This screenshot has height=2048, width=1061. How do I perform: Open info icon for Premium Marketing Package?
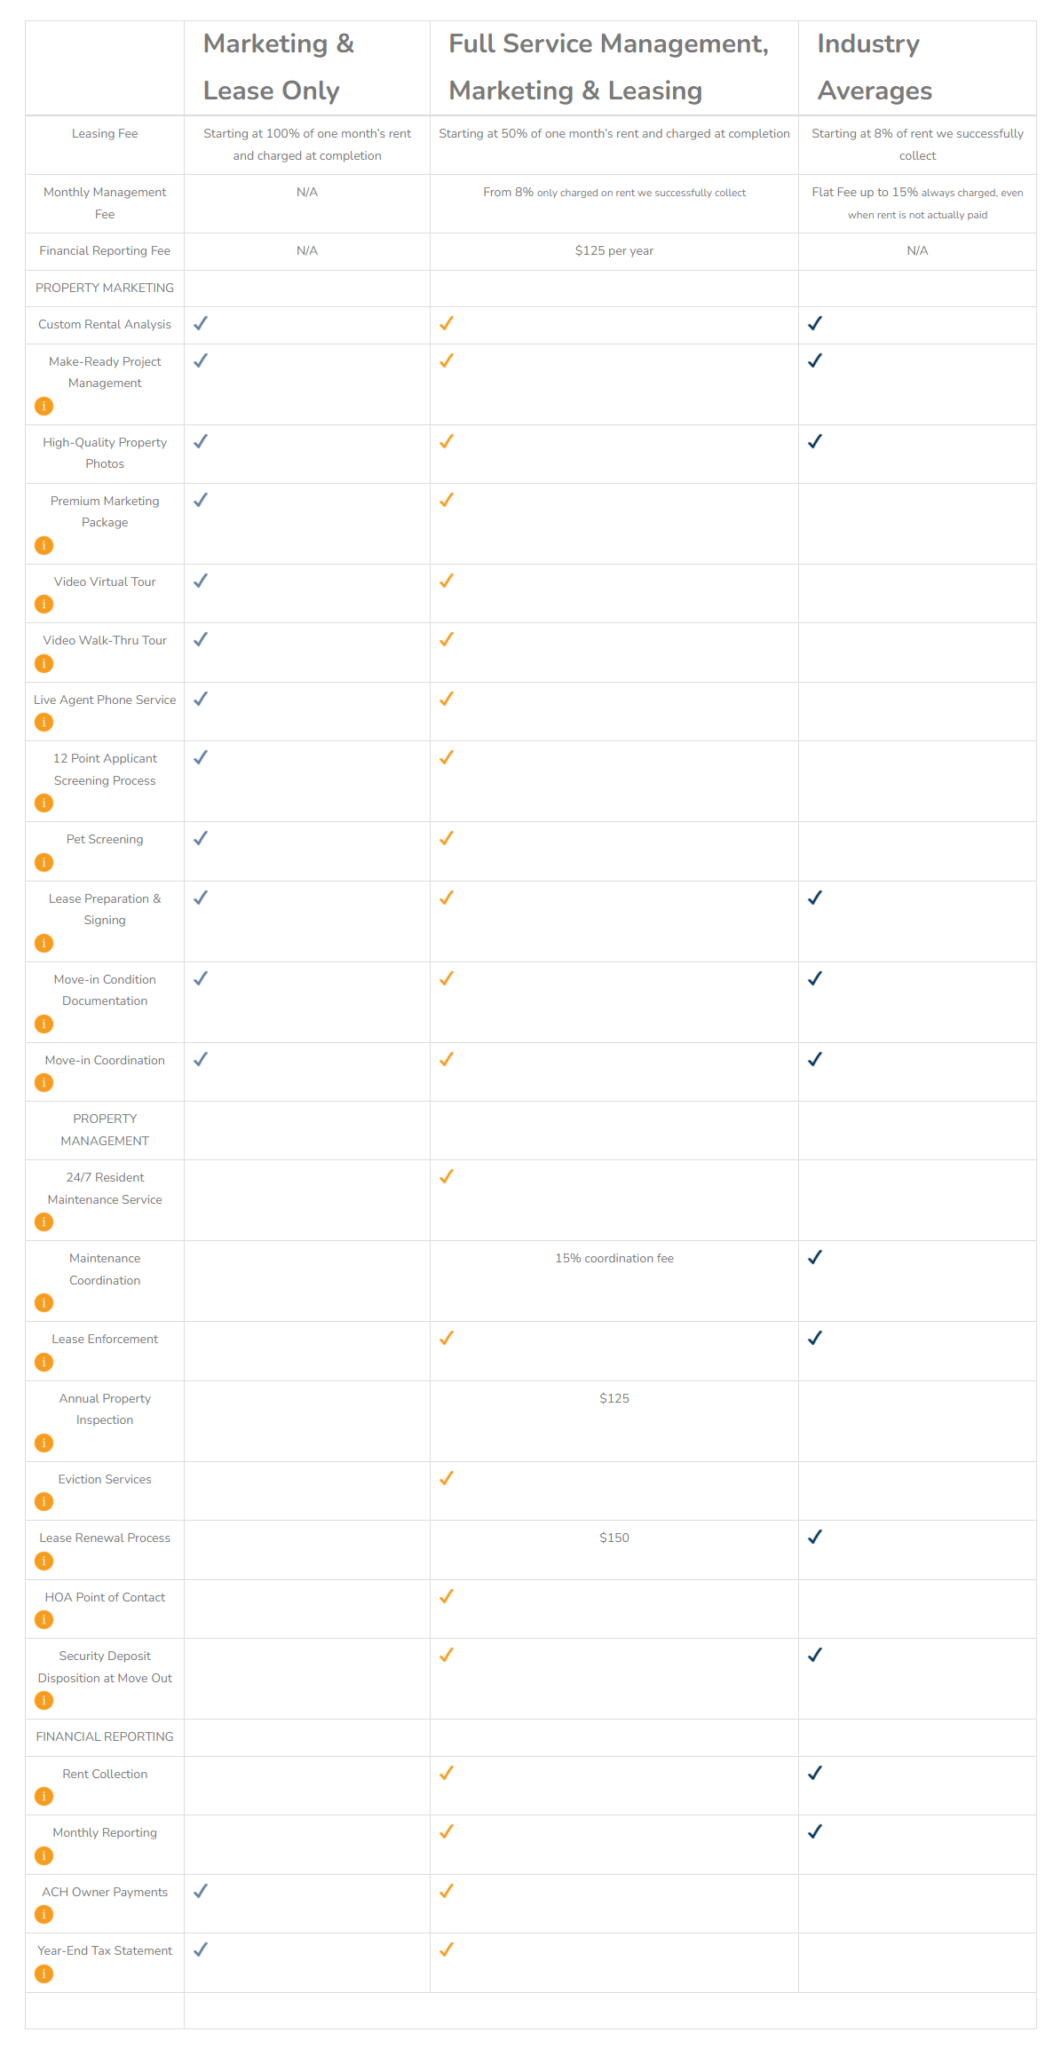pyautogui.click(x=44, y=545)
